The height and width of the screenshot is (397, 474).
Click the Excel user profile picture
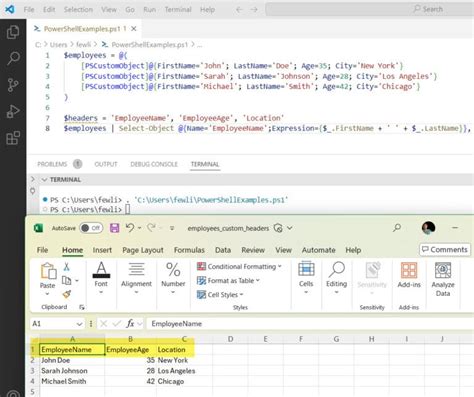[428, 228]
